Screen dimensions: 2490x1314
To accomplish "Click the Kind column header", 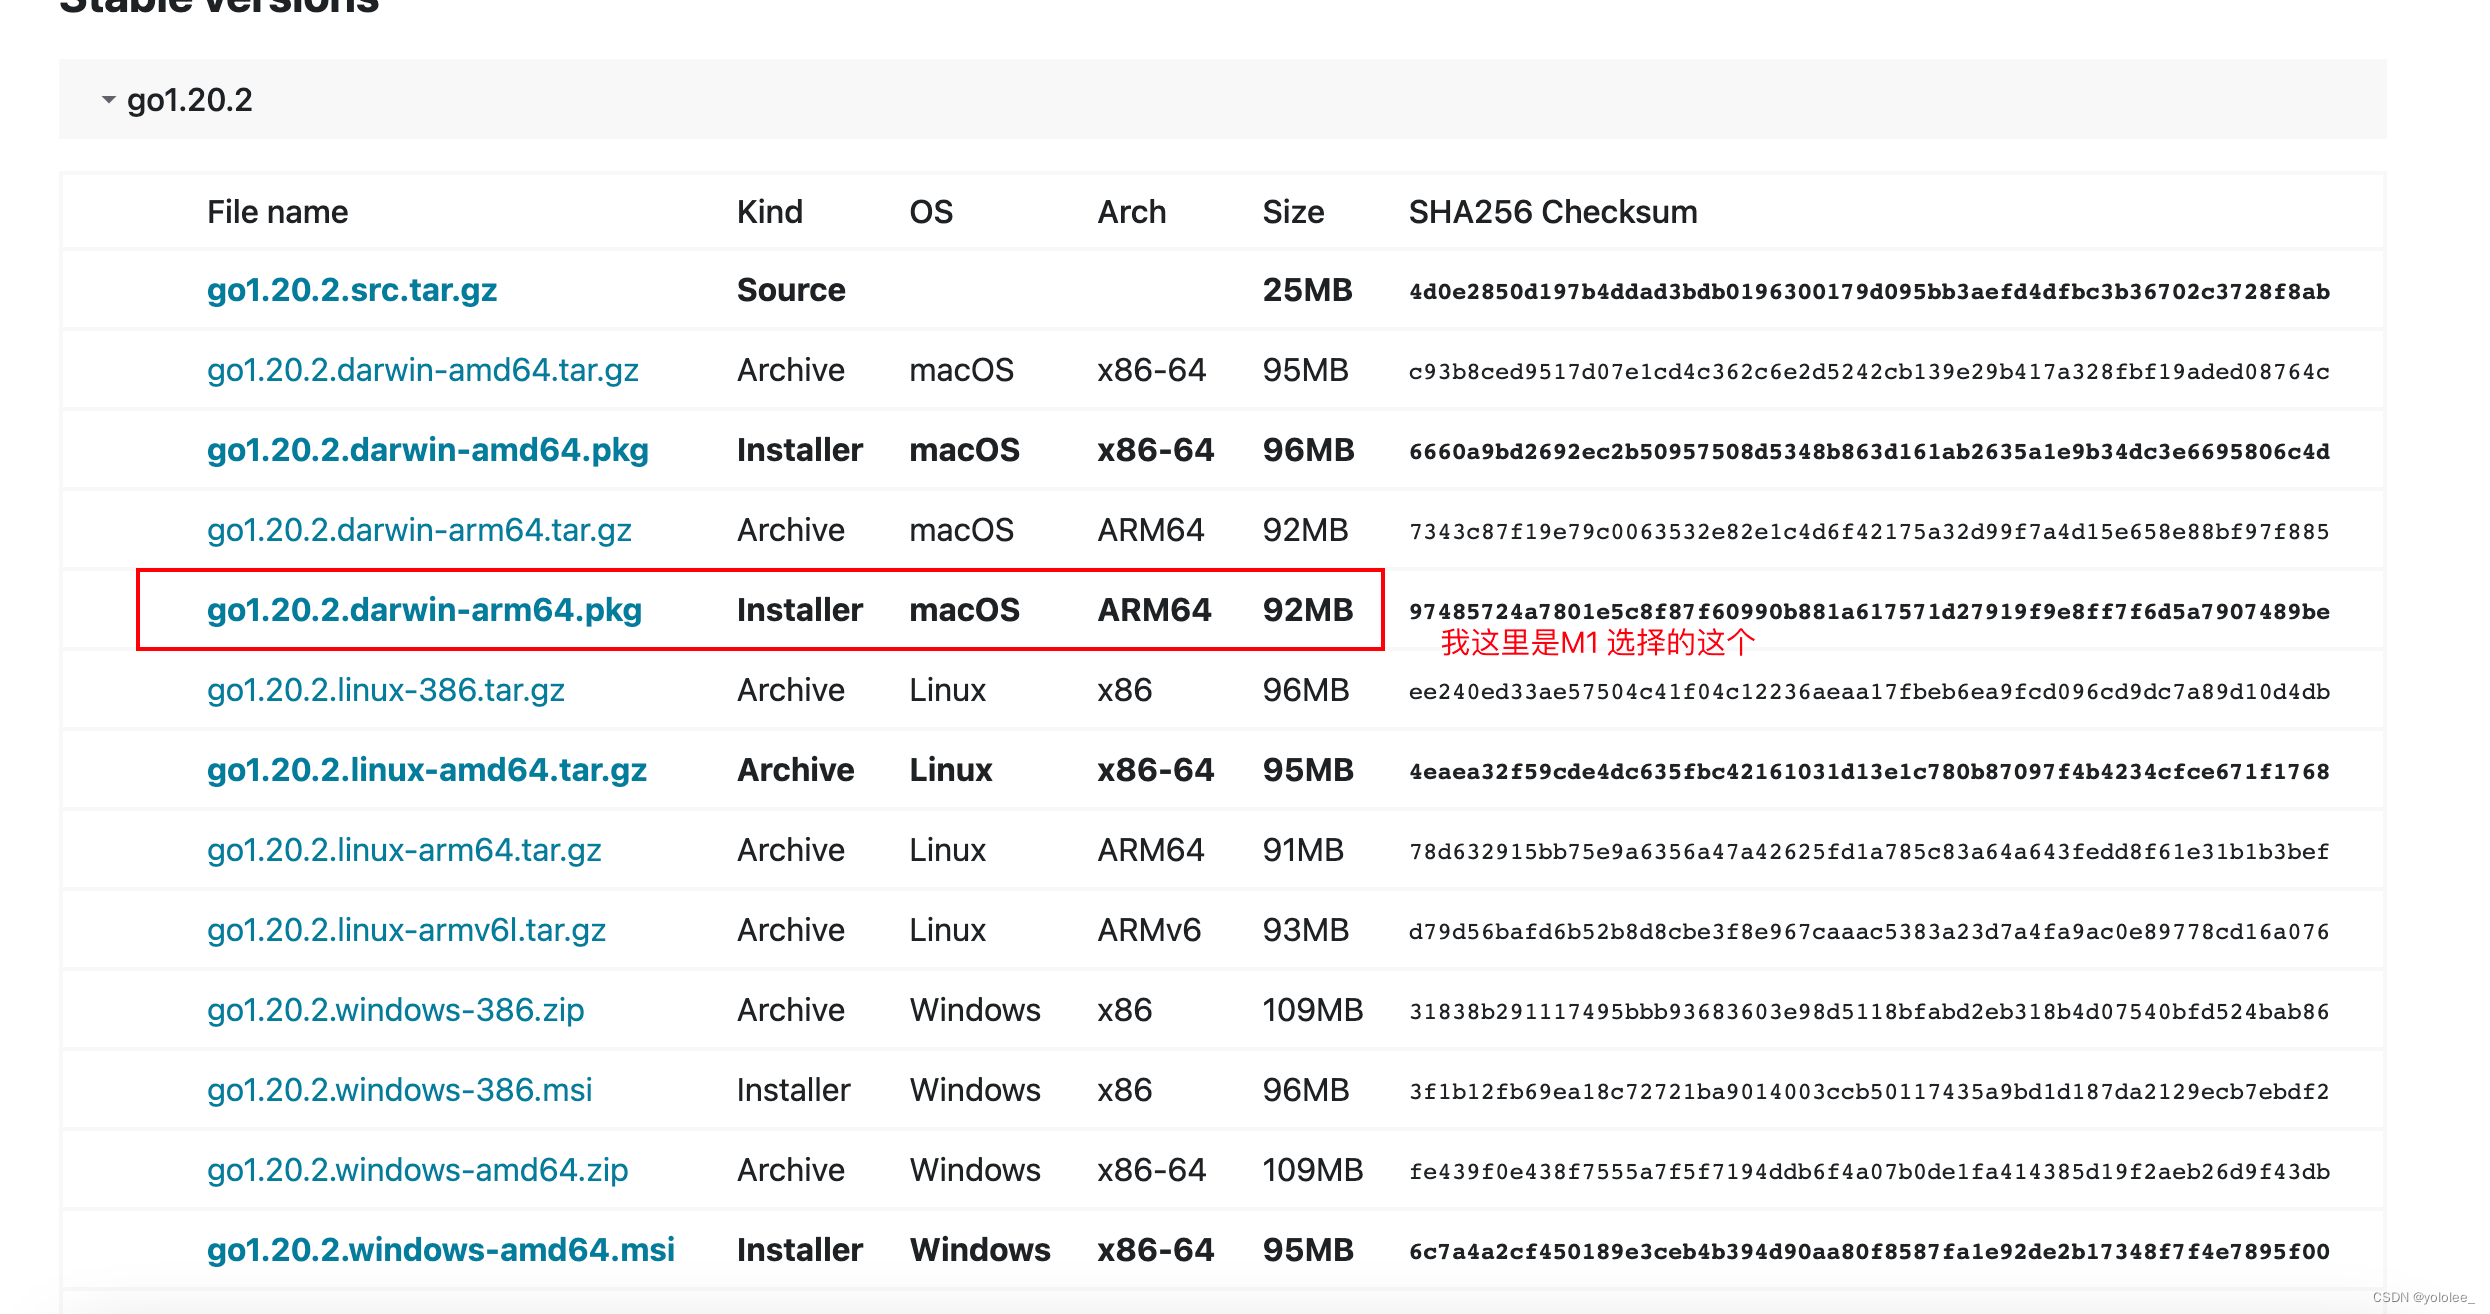I will coord(770,212).
